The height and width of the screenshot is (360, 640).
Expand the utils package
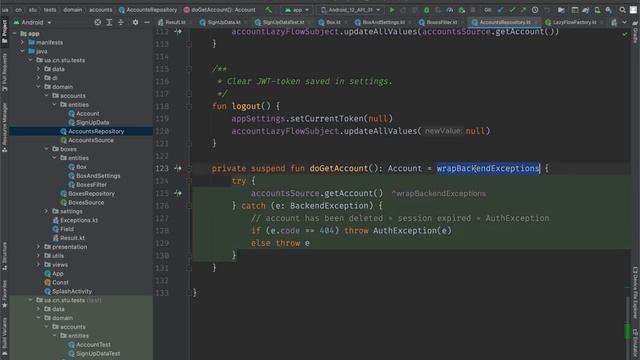pyautogui.click(x=39, y=256)
